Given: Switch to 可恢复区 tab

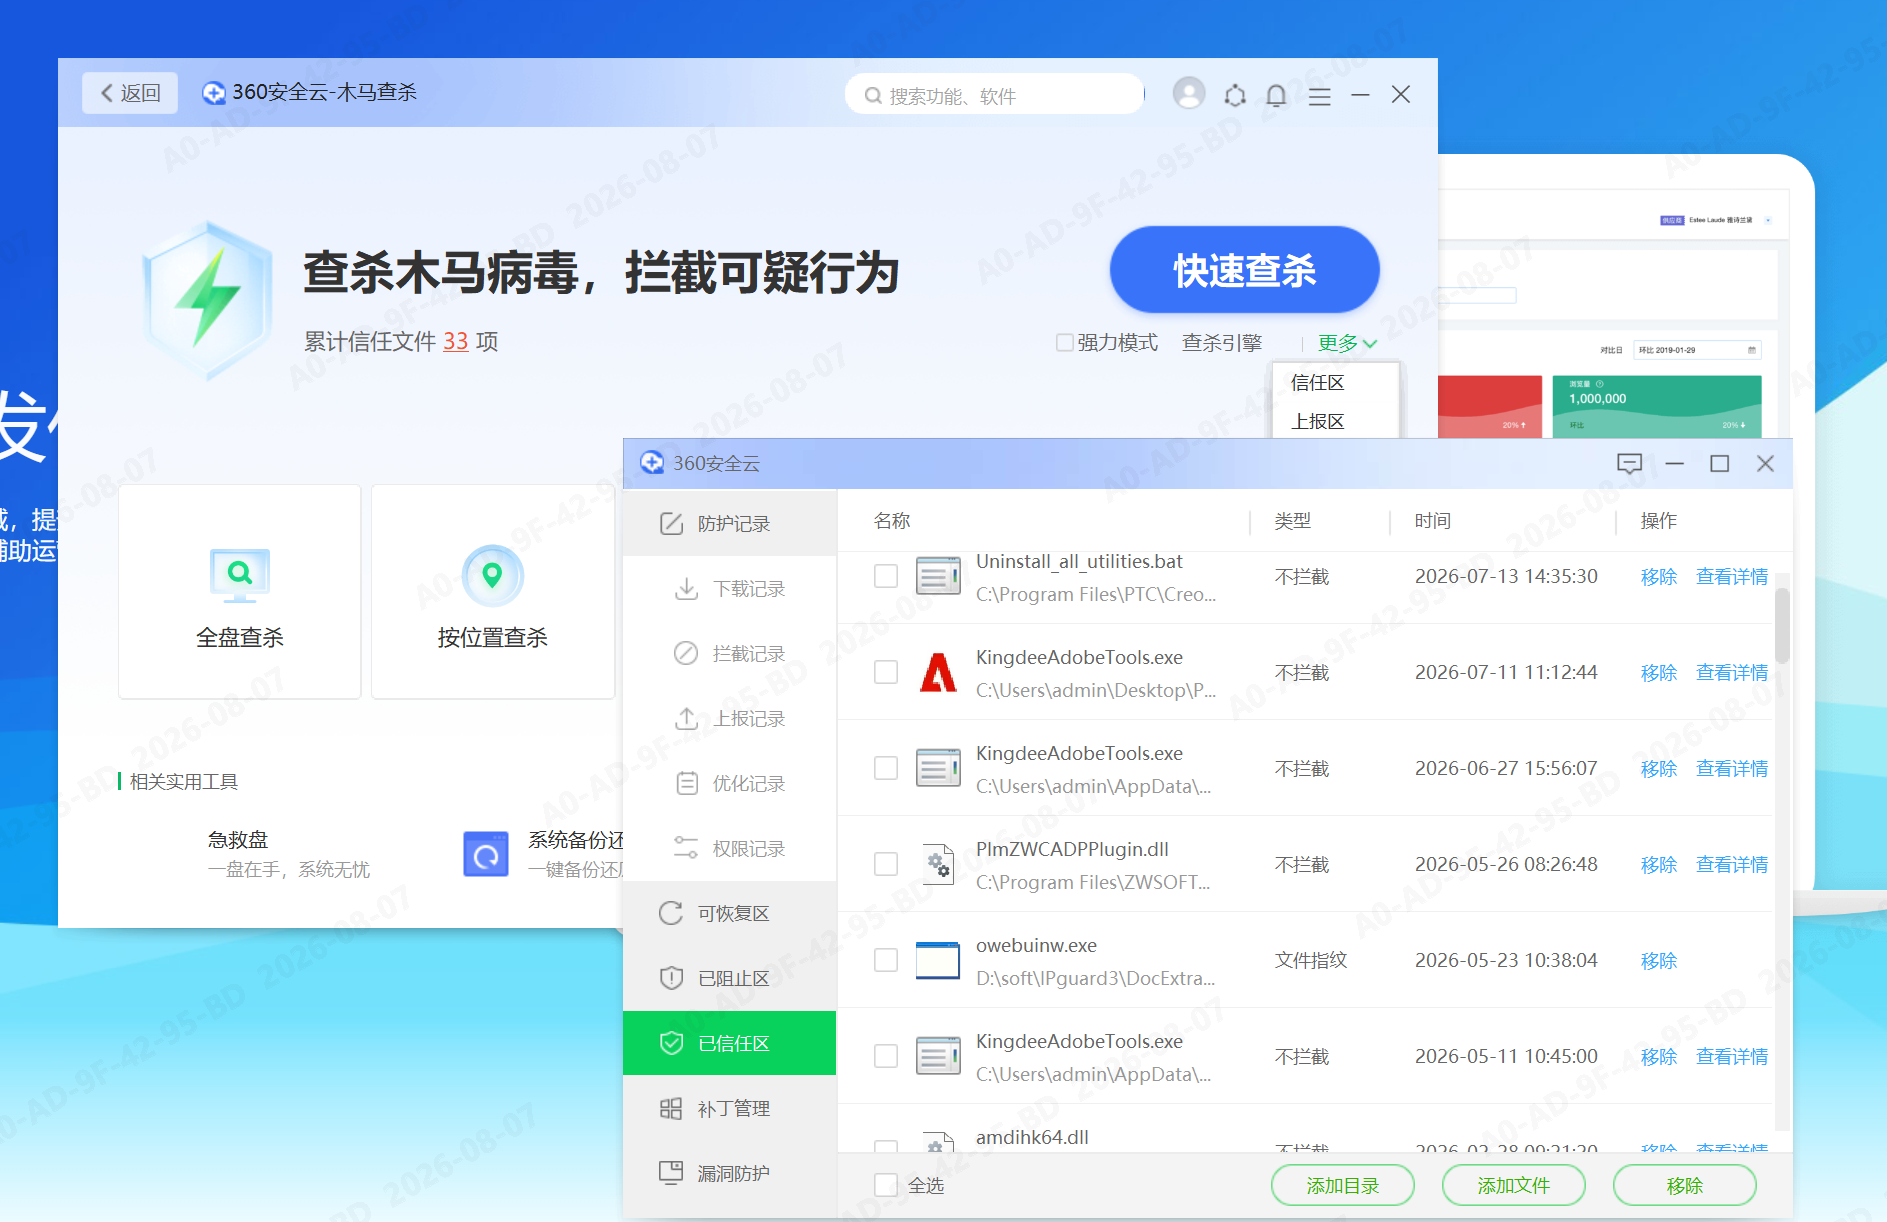Looking at the screenshot, I should [x=730, y=913].
